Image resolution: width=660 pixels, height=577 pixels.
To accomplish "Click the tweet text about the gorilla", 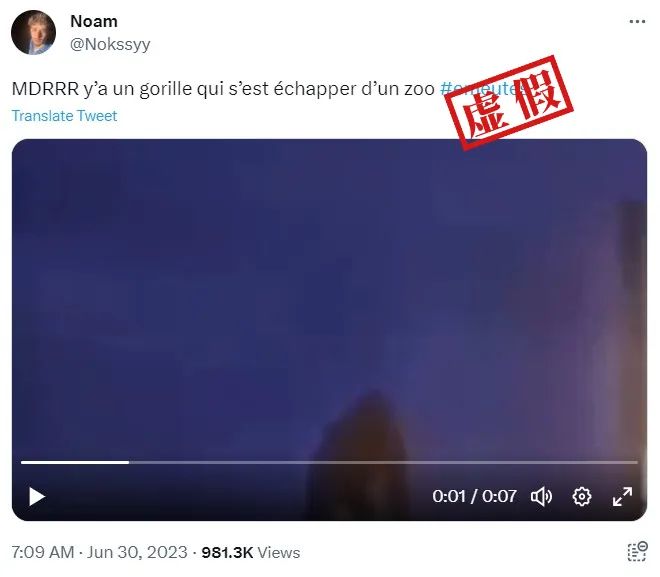I will pos(223,89).
